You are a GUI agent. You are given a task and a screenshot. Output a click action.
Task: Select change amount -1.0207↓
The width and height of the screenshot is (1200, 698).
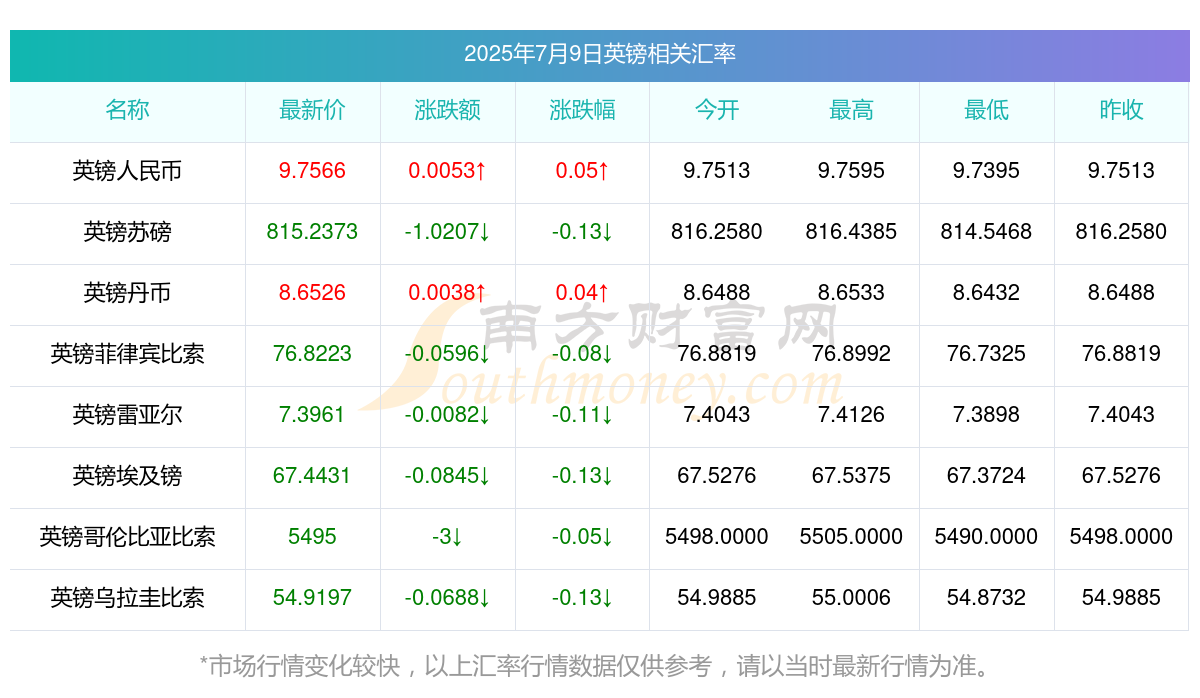click(447, 232)
